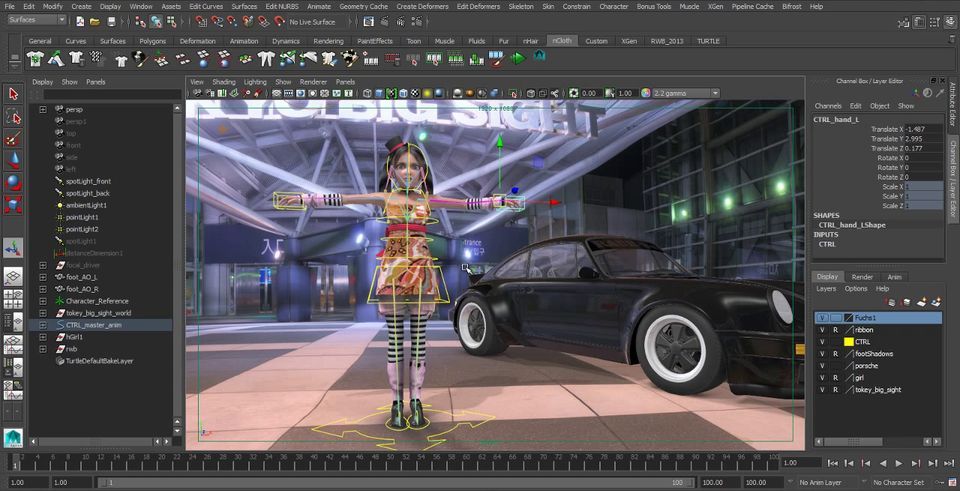Toggle visibility V of CTRL layer

(822, 342)
